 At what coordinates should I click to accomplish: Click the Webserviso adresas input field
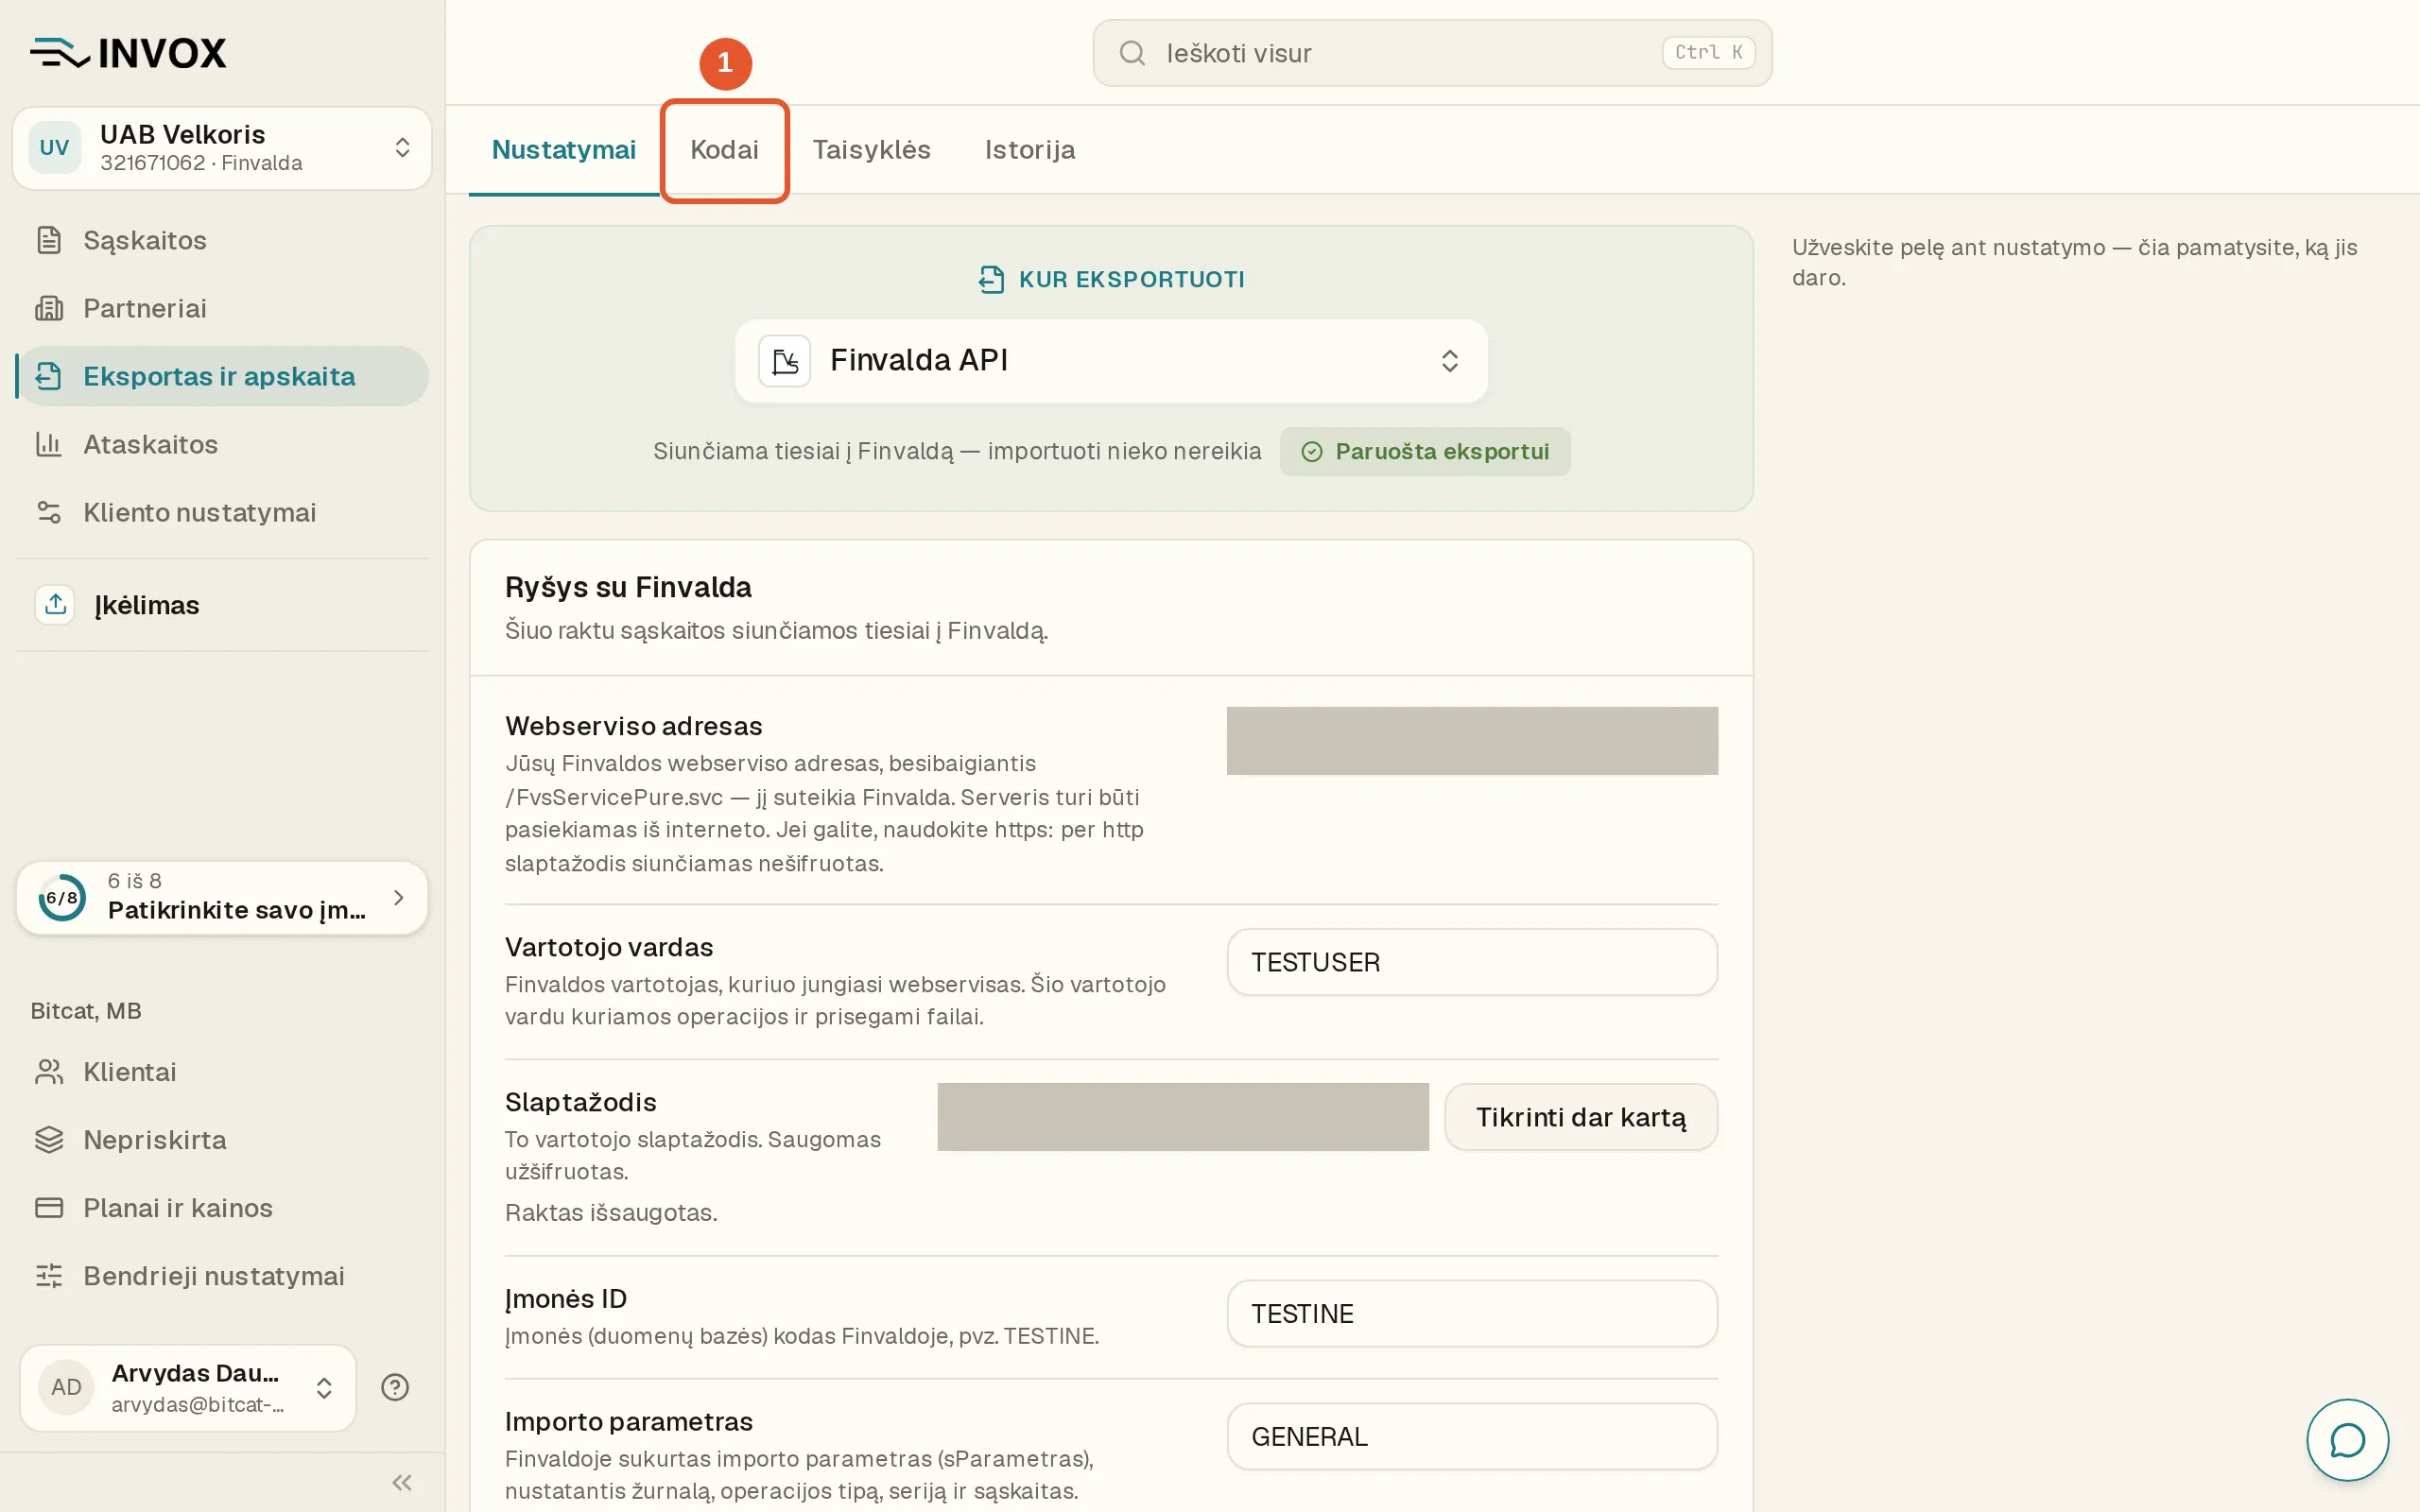pyautogui.click(x=1472, y=741)
